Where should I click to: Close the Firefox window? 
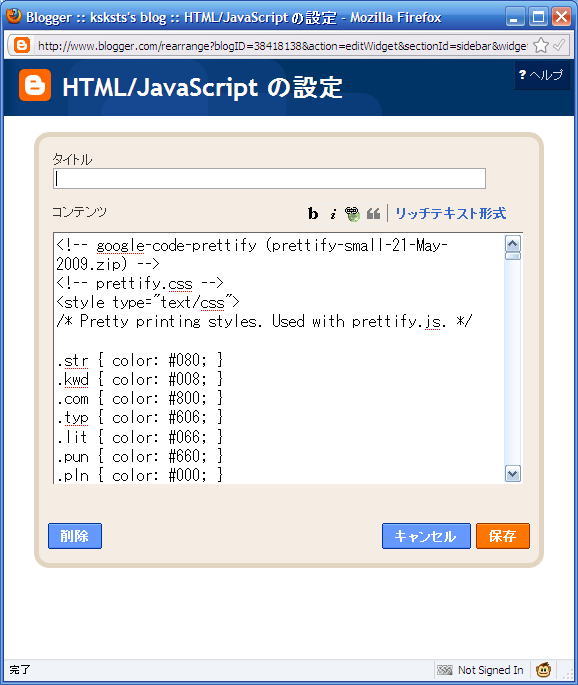click(561, 17)
